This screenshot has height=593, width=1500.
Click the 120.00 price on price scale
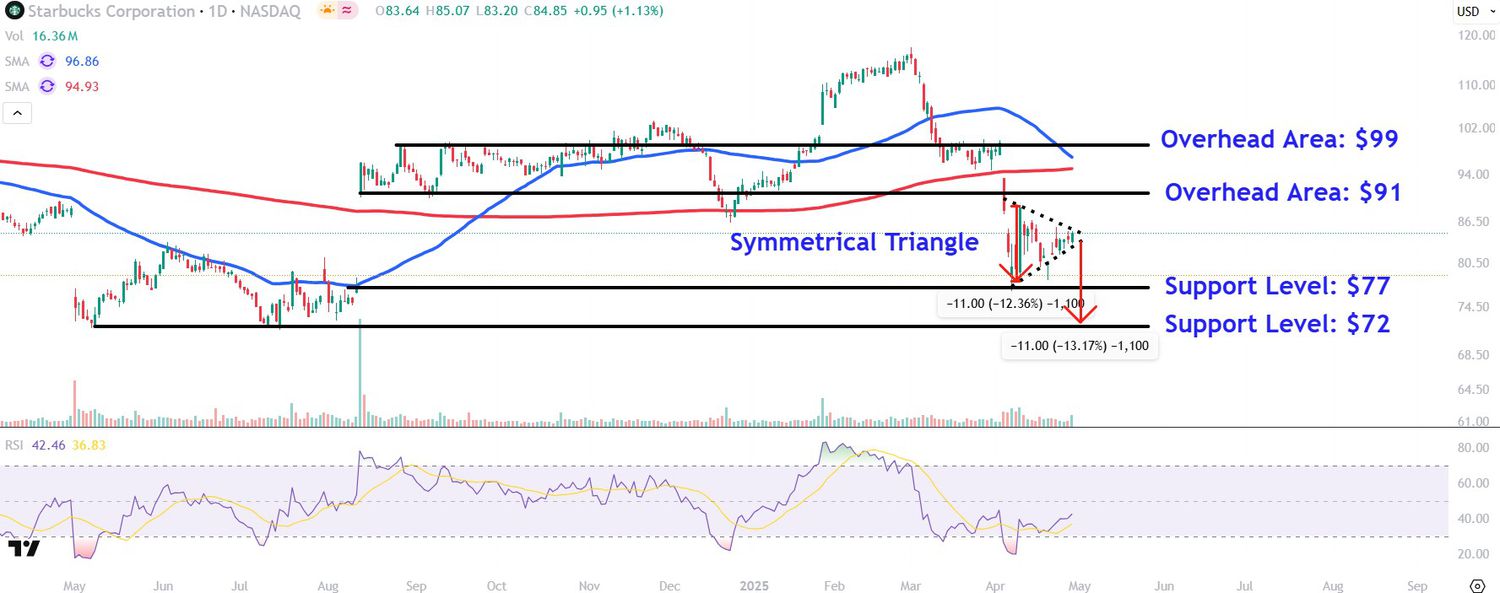(x=1475, y=35)
